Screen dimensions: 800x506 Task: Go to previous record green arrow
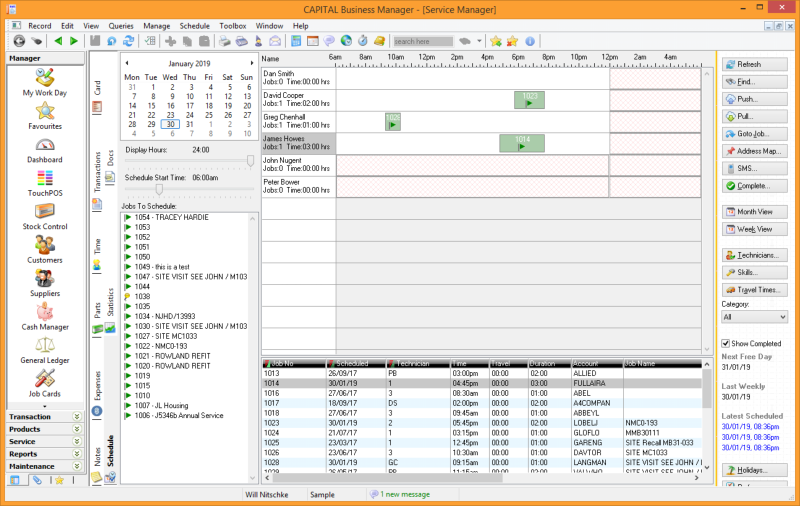(x=58, y=41)
